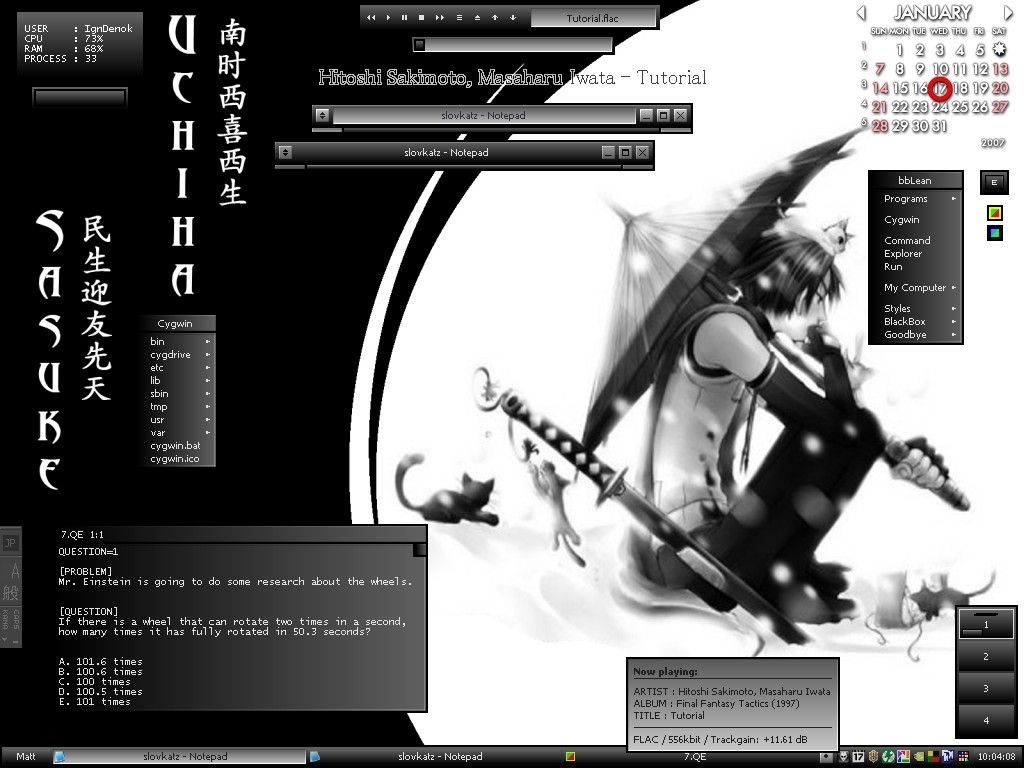Click the alien mask tray icon
1024x768 pixels.
844,756
